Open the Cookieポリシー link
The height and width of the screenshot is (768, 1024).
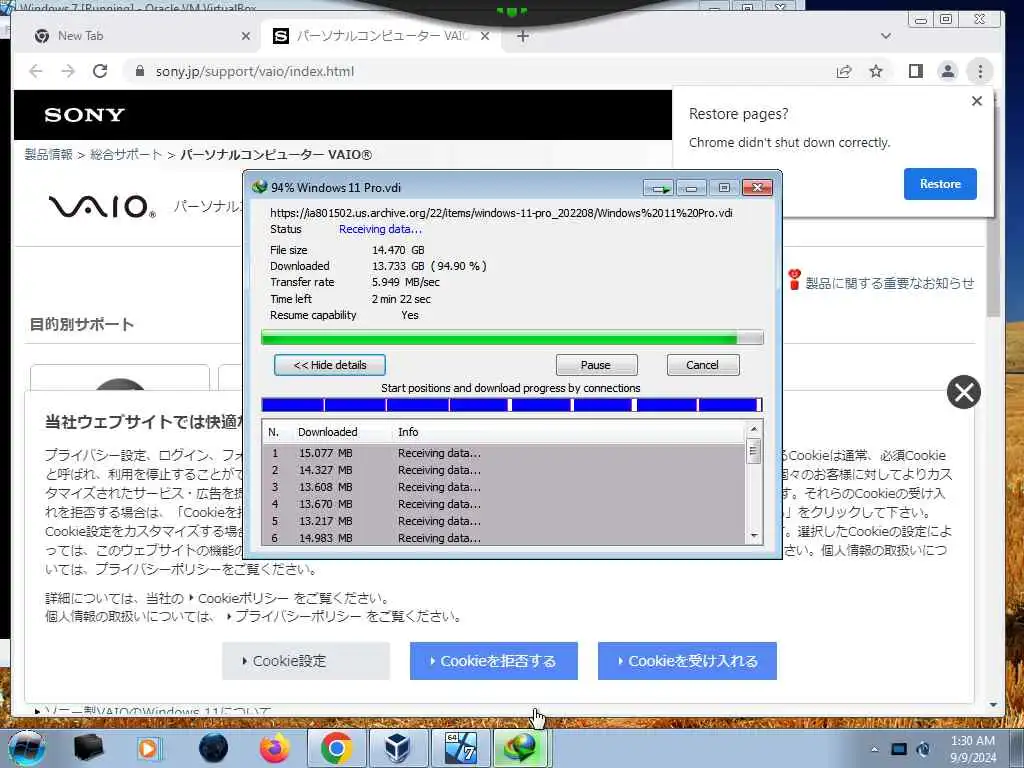point(242,598)
